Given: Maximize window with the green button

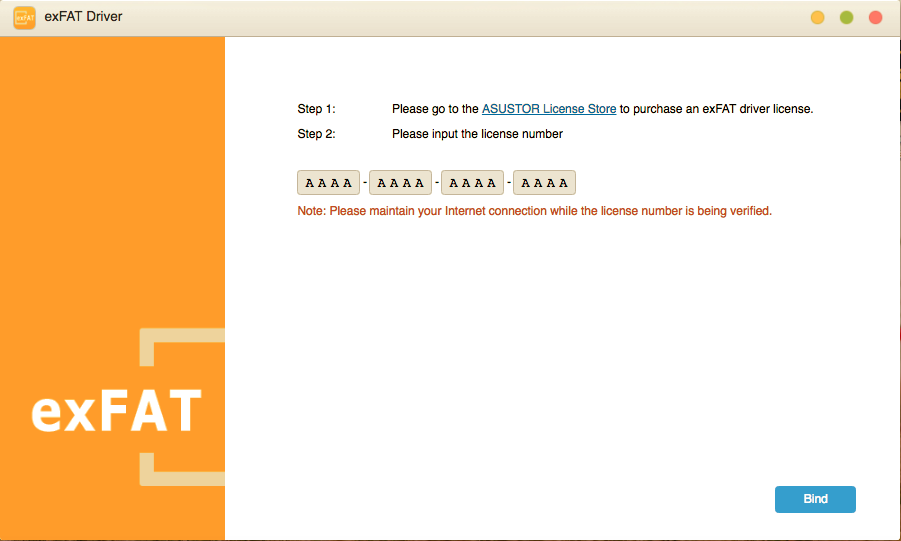Looking at the screenshot, I should (846, 18).
